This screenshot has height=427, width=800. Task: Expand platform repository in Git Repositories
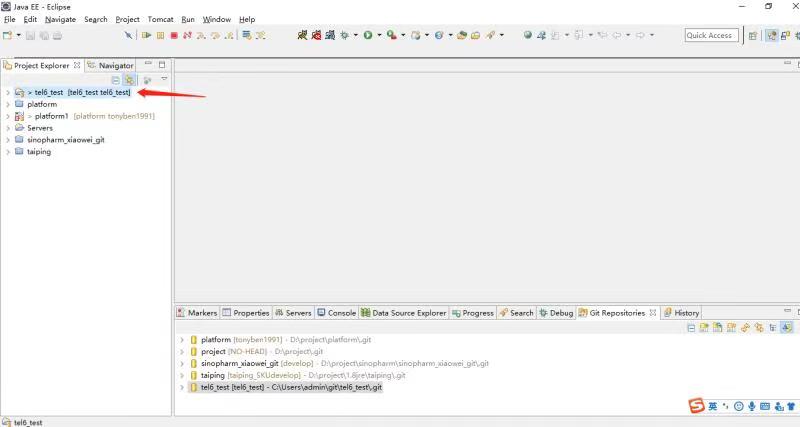tap(182, 339)
